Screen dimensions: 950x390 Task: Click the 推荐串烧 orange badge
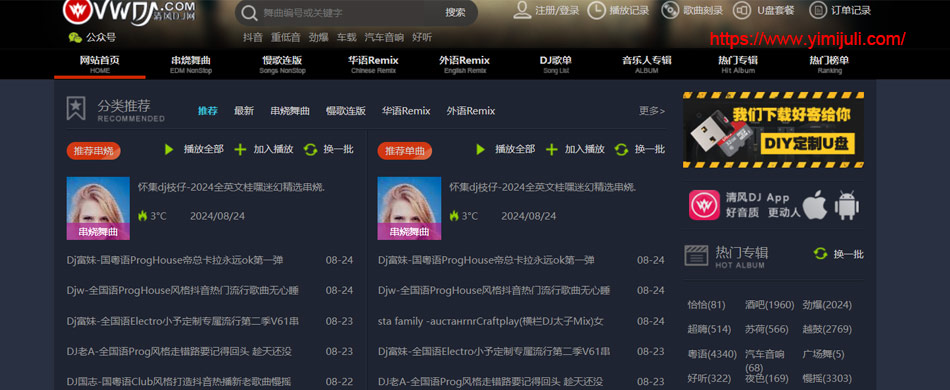(94, 151)
